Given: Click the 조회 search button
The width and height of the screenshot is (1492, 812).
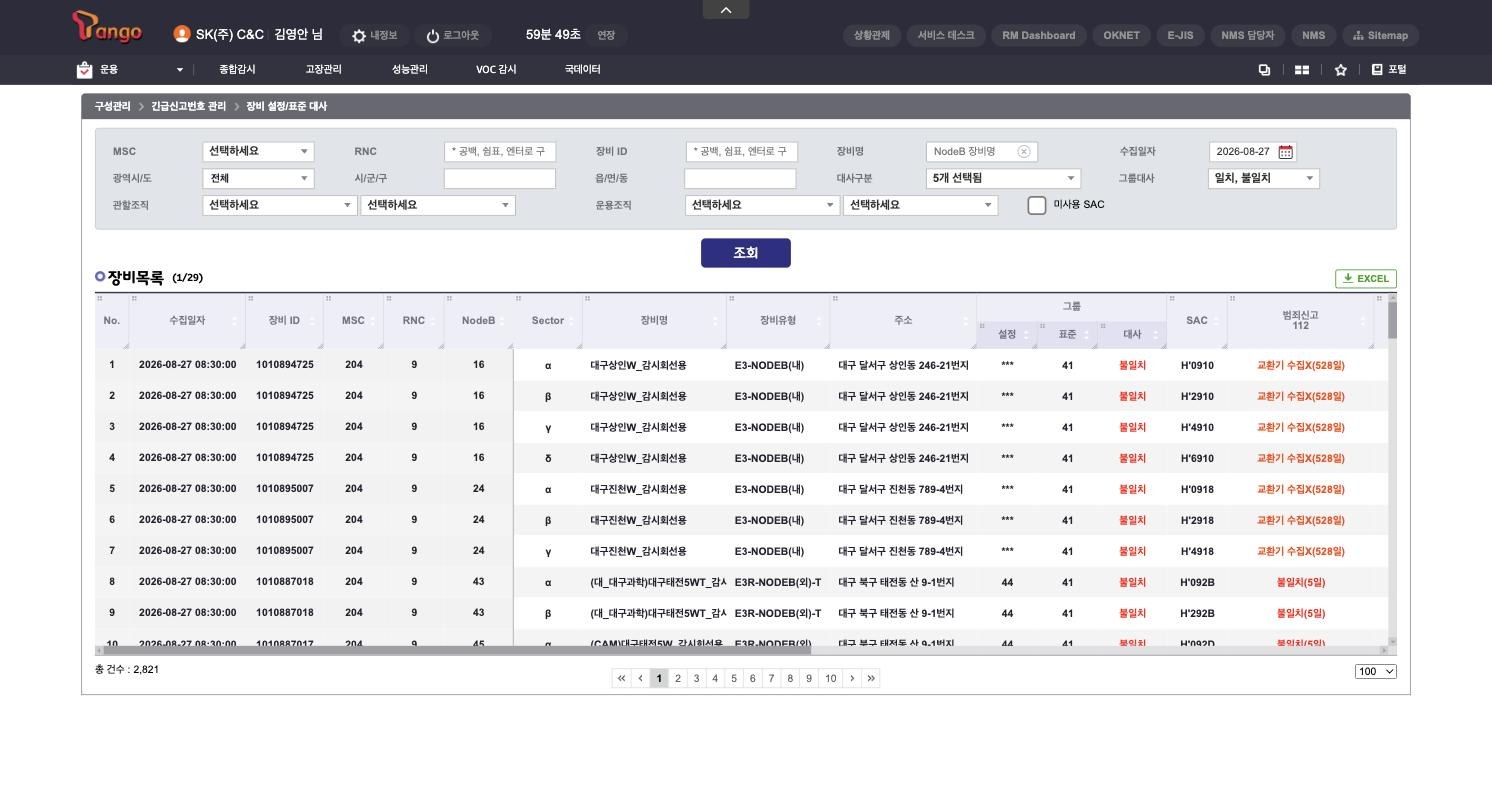Looking at the screenshot, I should point(746,253).
